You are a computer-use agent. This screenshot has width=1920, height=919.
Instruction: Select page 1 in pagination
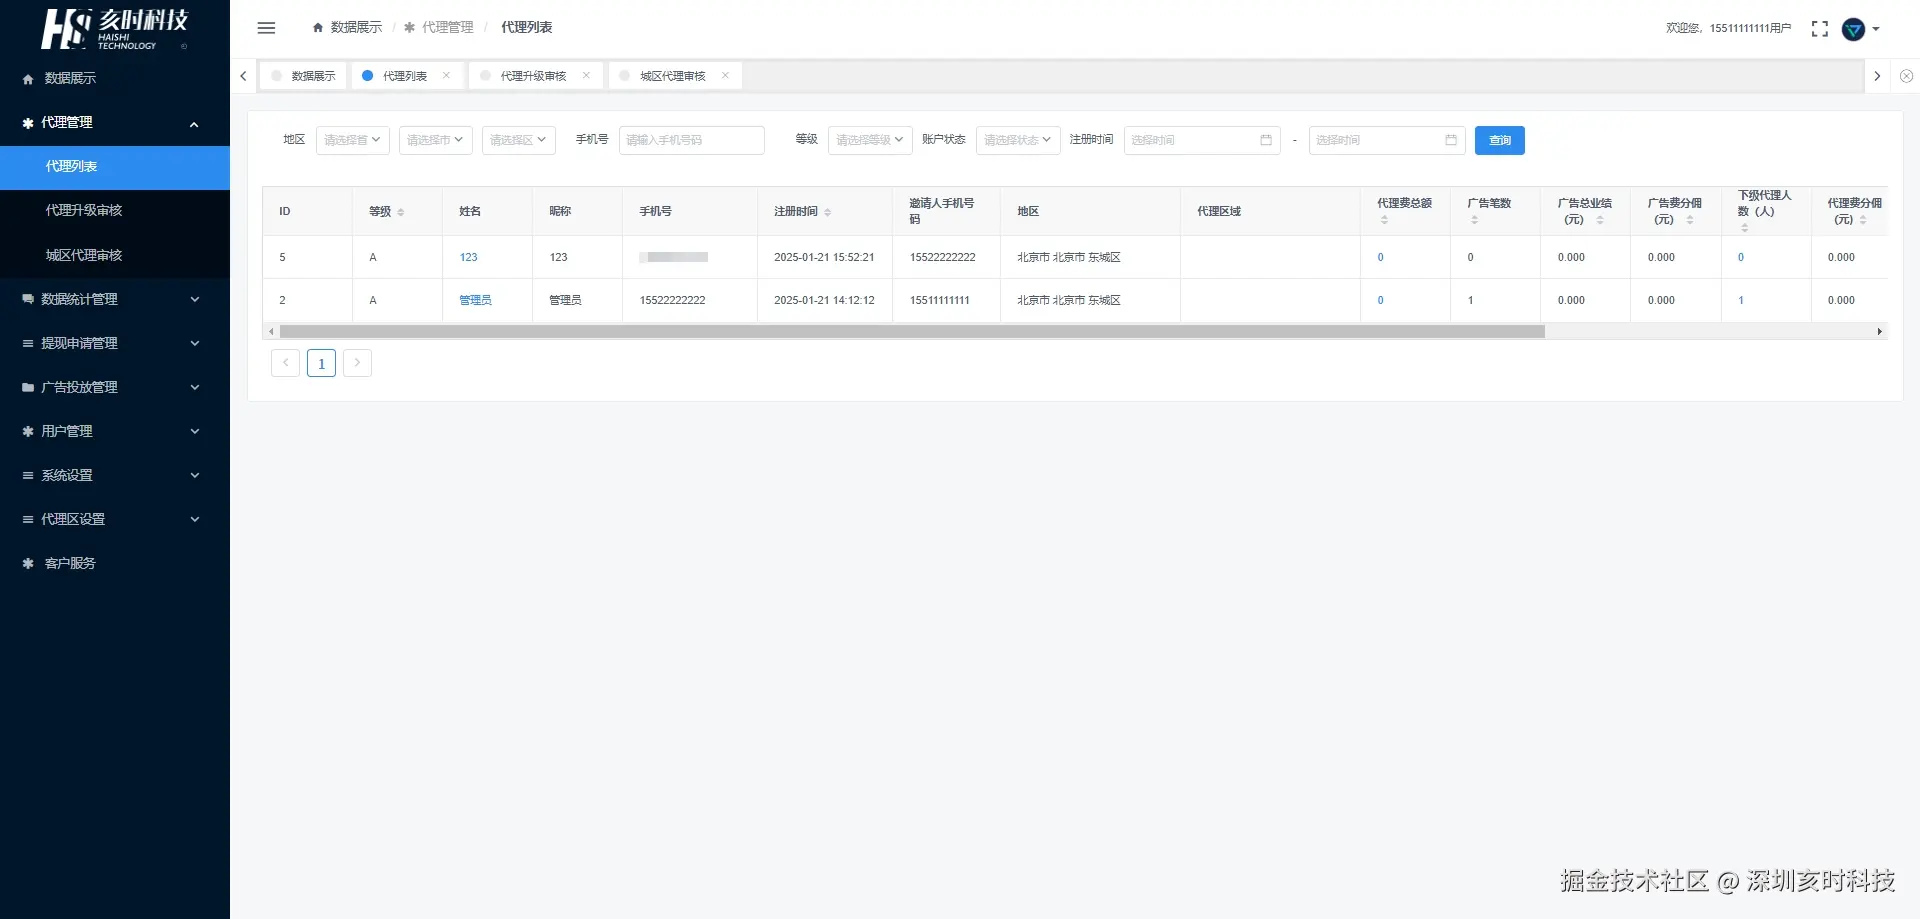(321, 363)
